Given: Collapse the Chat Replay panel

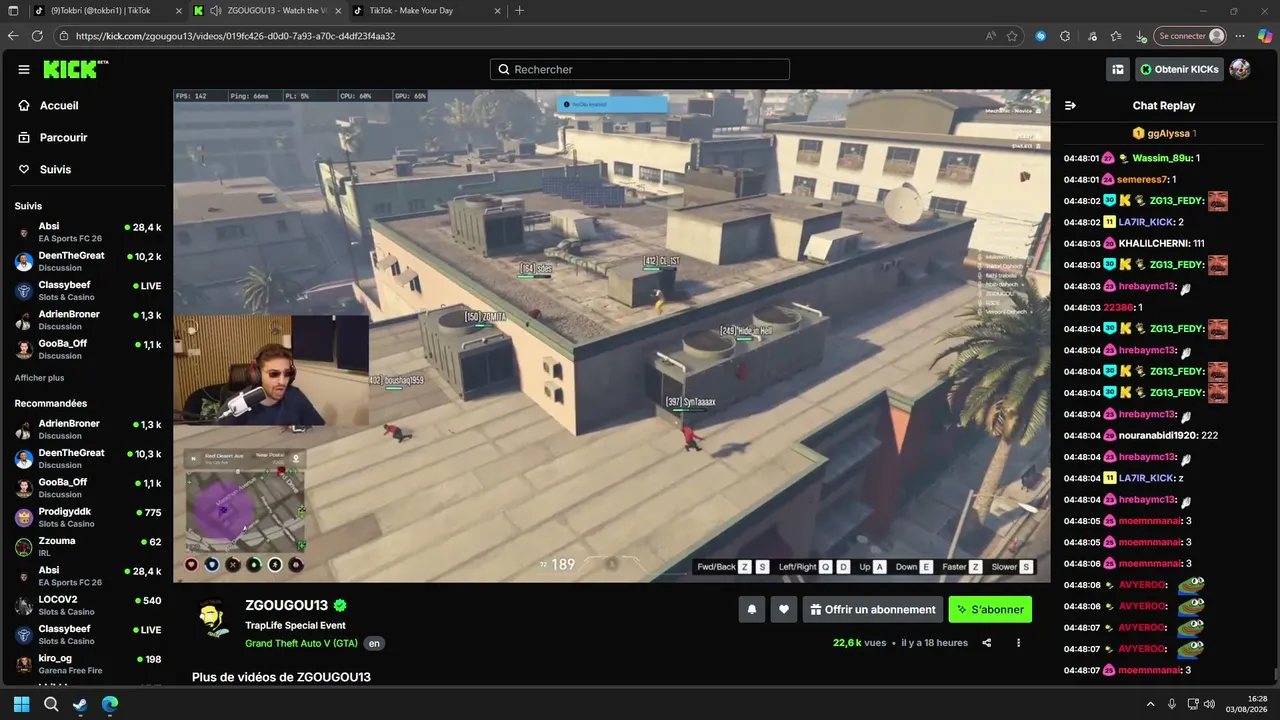Looking at the screenshot, I should tap(1070, 105).
